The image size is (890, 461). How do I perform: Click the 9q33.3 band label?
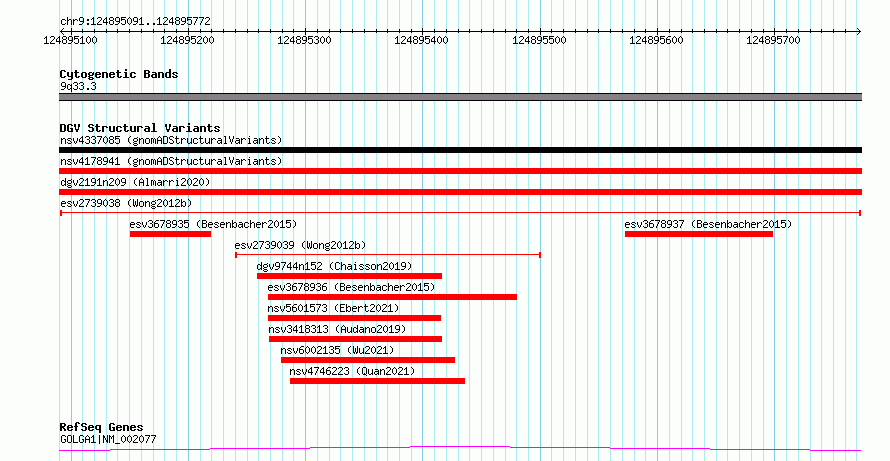pos(78,87)
